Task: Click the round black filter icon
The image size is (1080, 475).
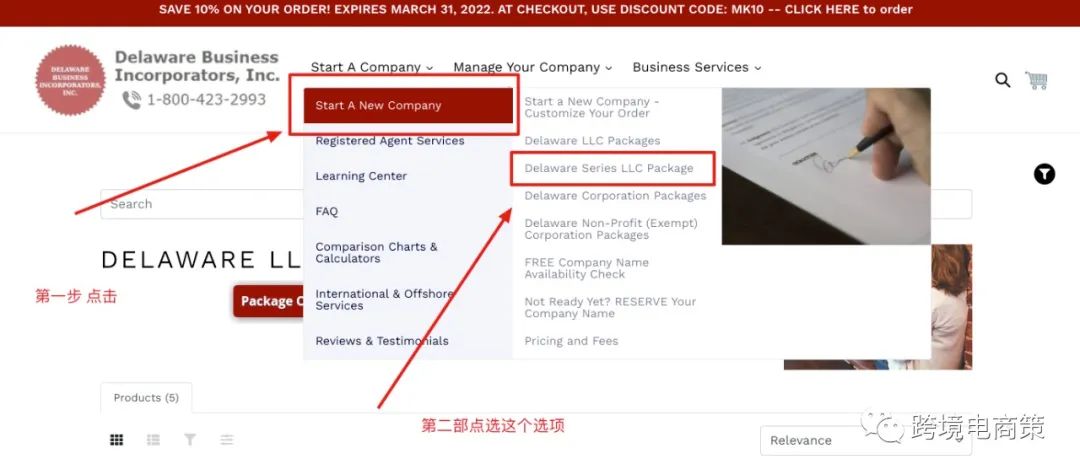Action: 1044,174
